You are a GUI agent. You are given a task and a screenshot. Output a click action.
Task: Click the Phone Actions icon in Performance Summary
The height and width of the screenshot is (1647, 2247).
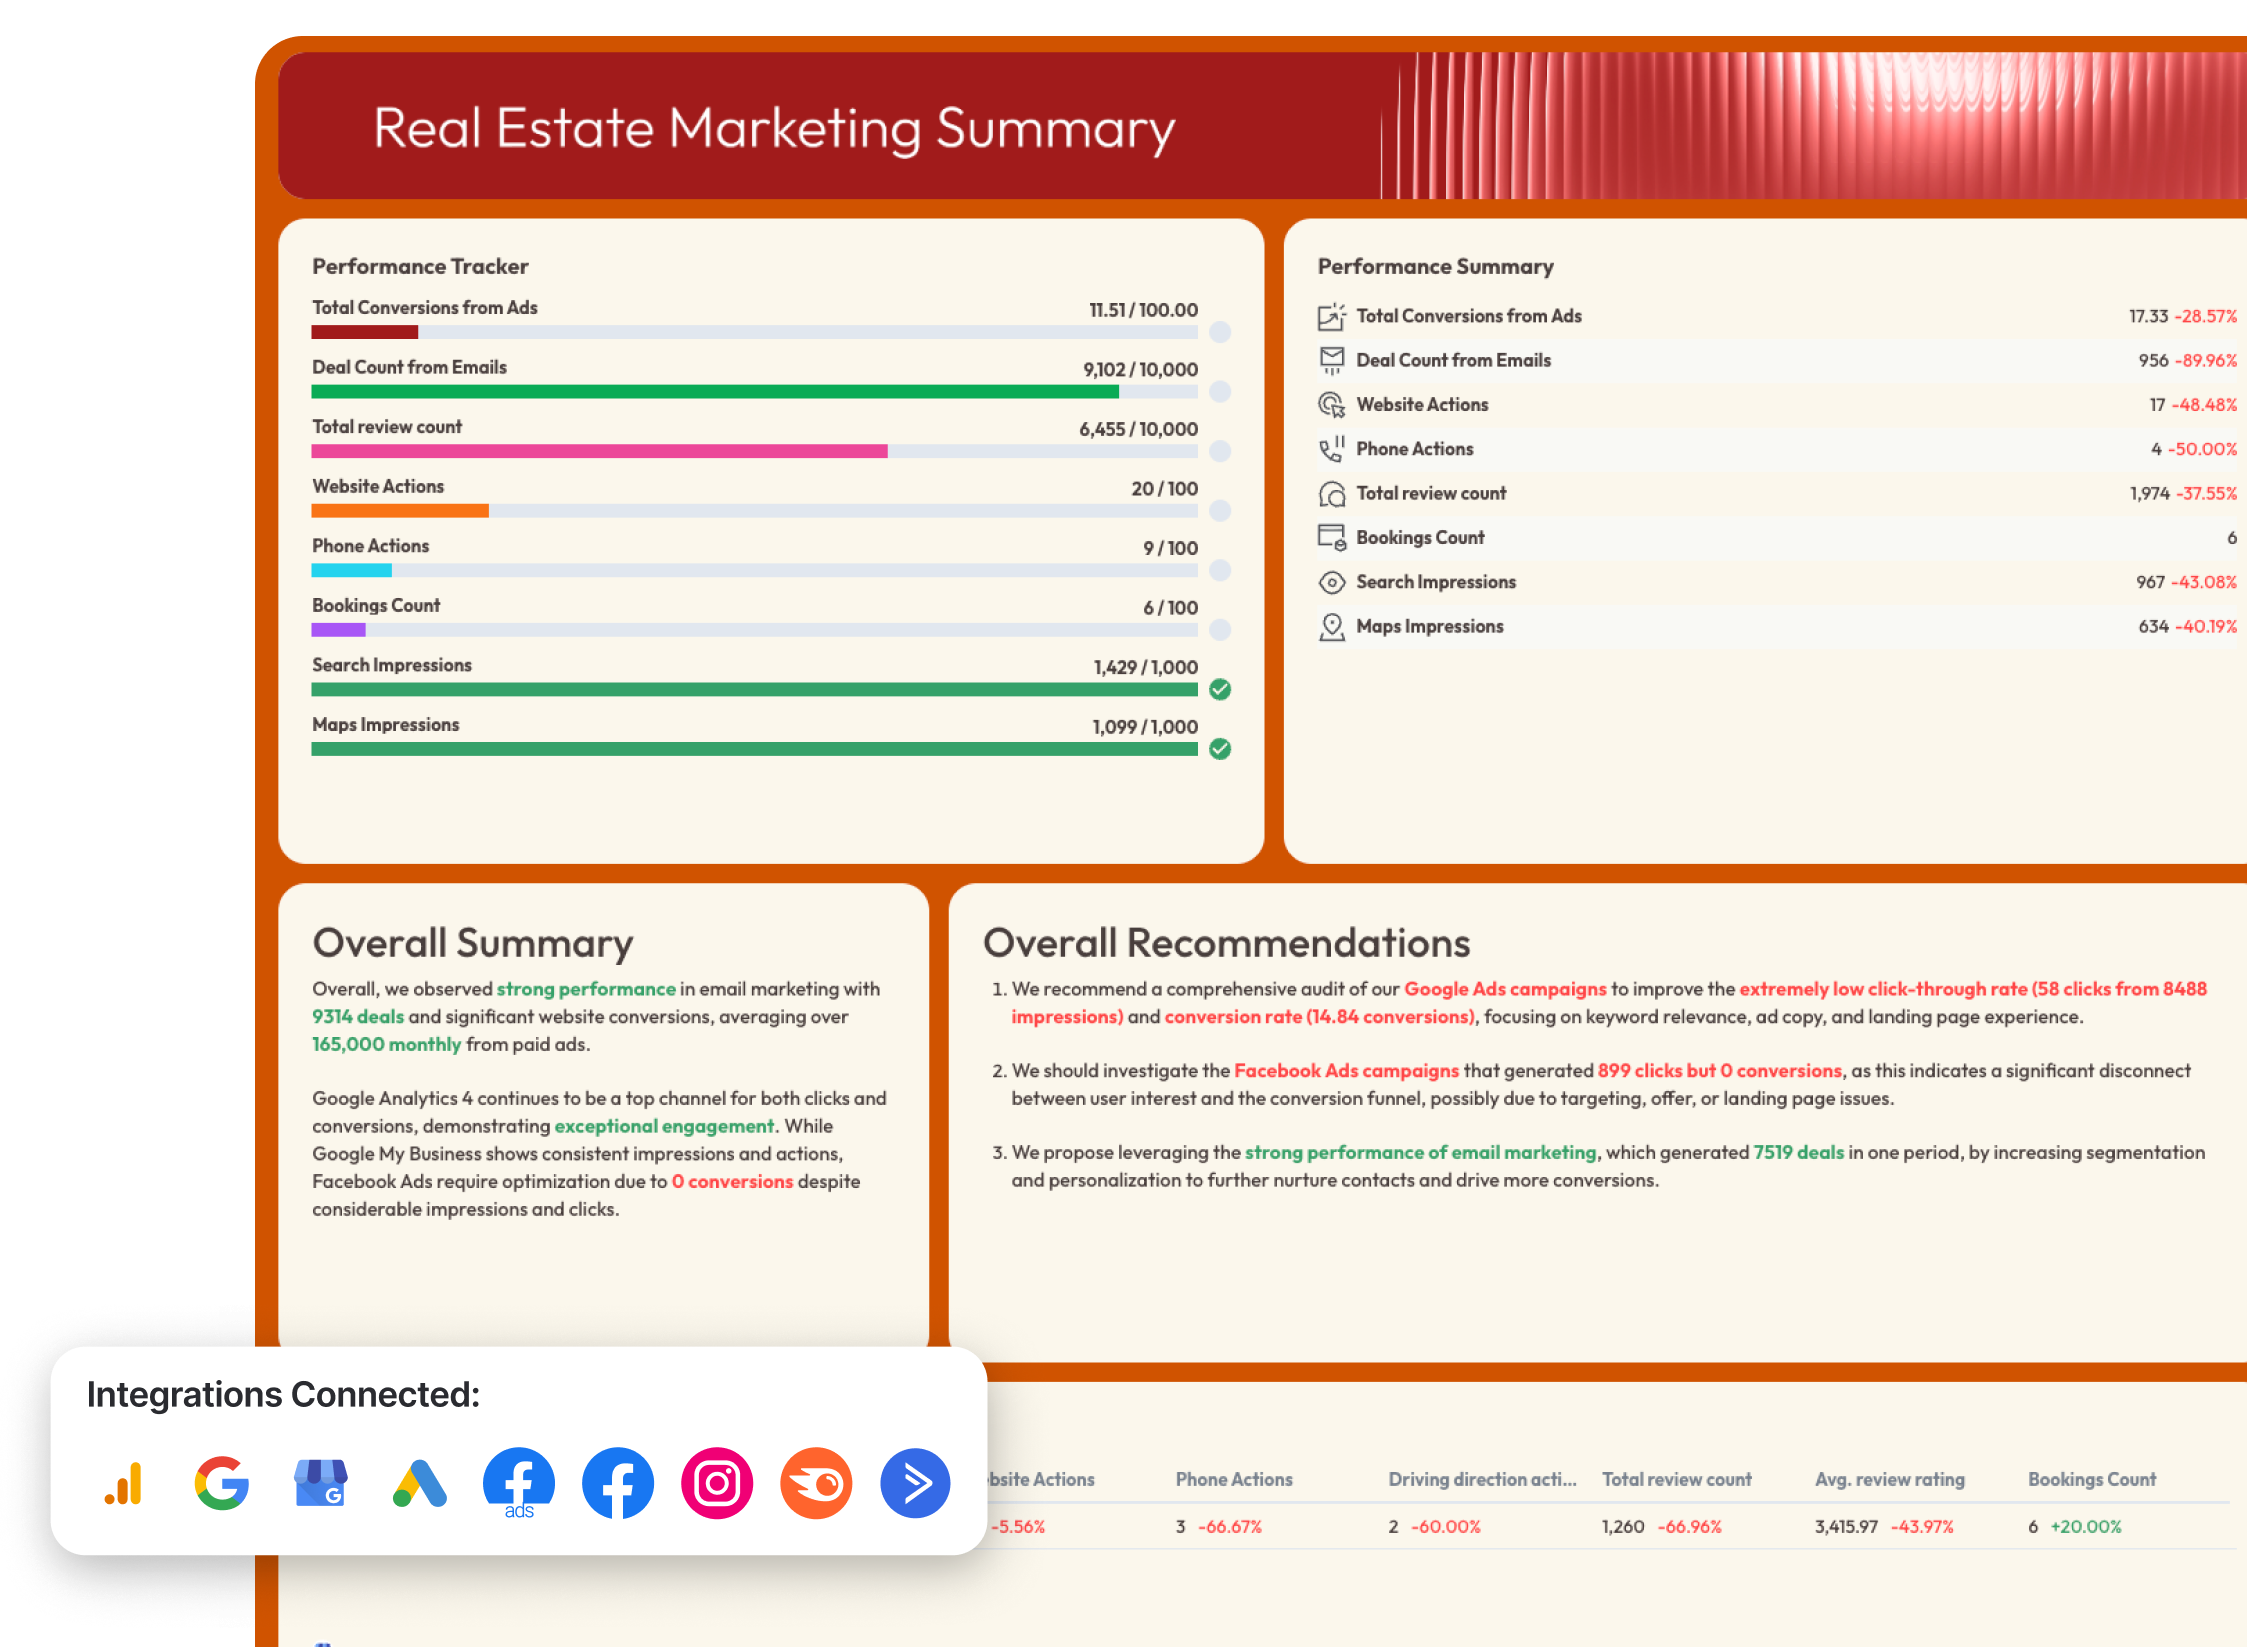pos(1331,449)
